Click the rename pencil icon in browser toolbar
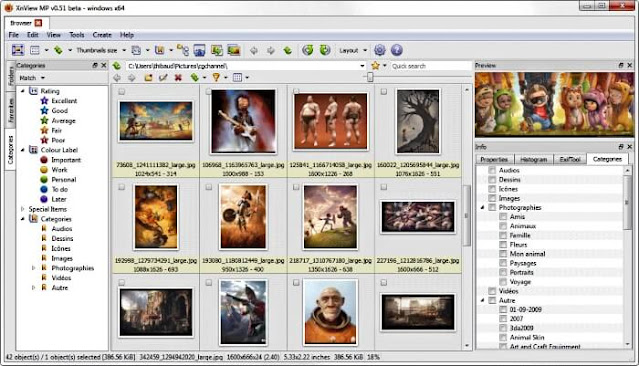The width and height of the screenshot is (639, 366). 163,77
